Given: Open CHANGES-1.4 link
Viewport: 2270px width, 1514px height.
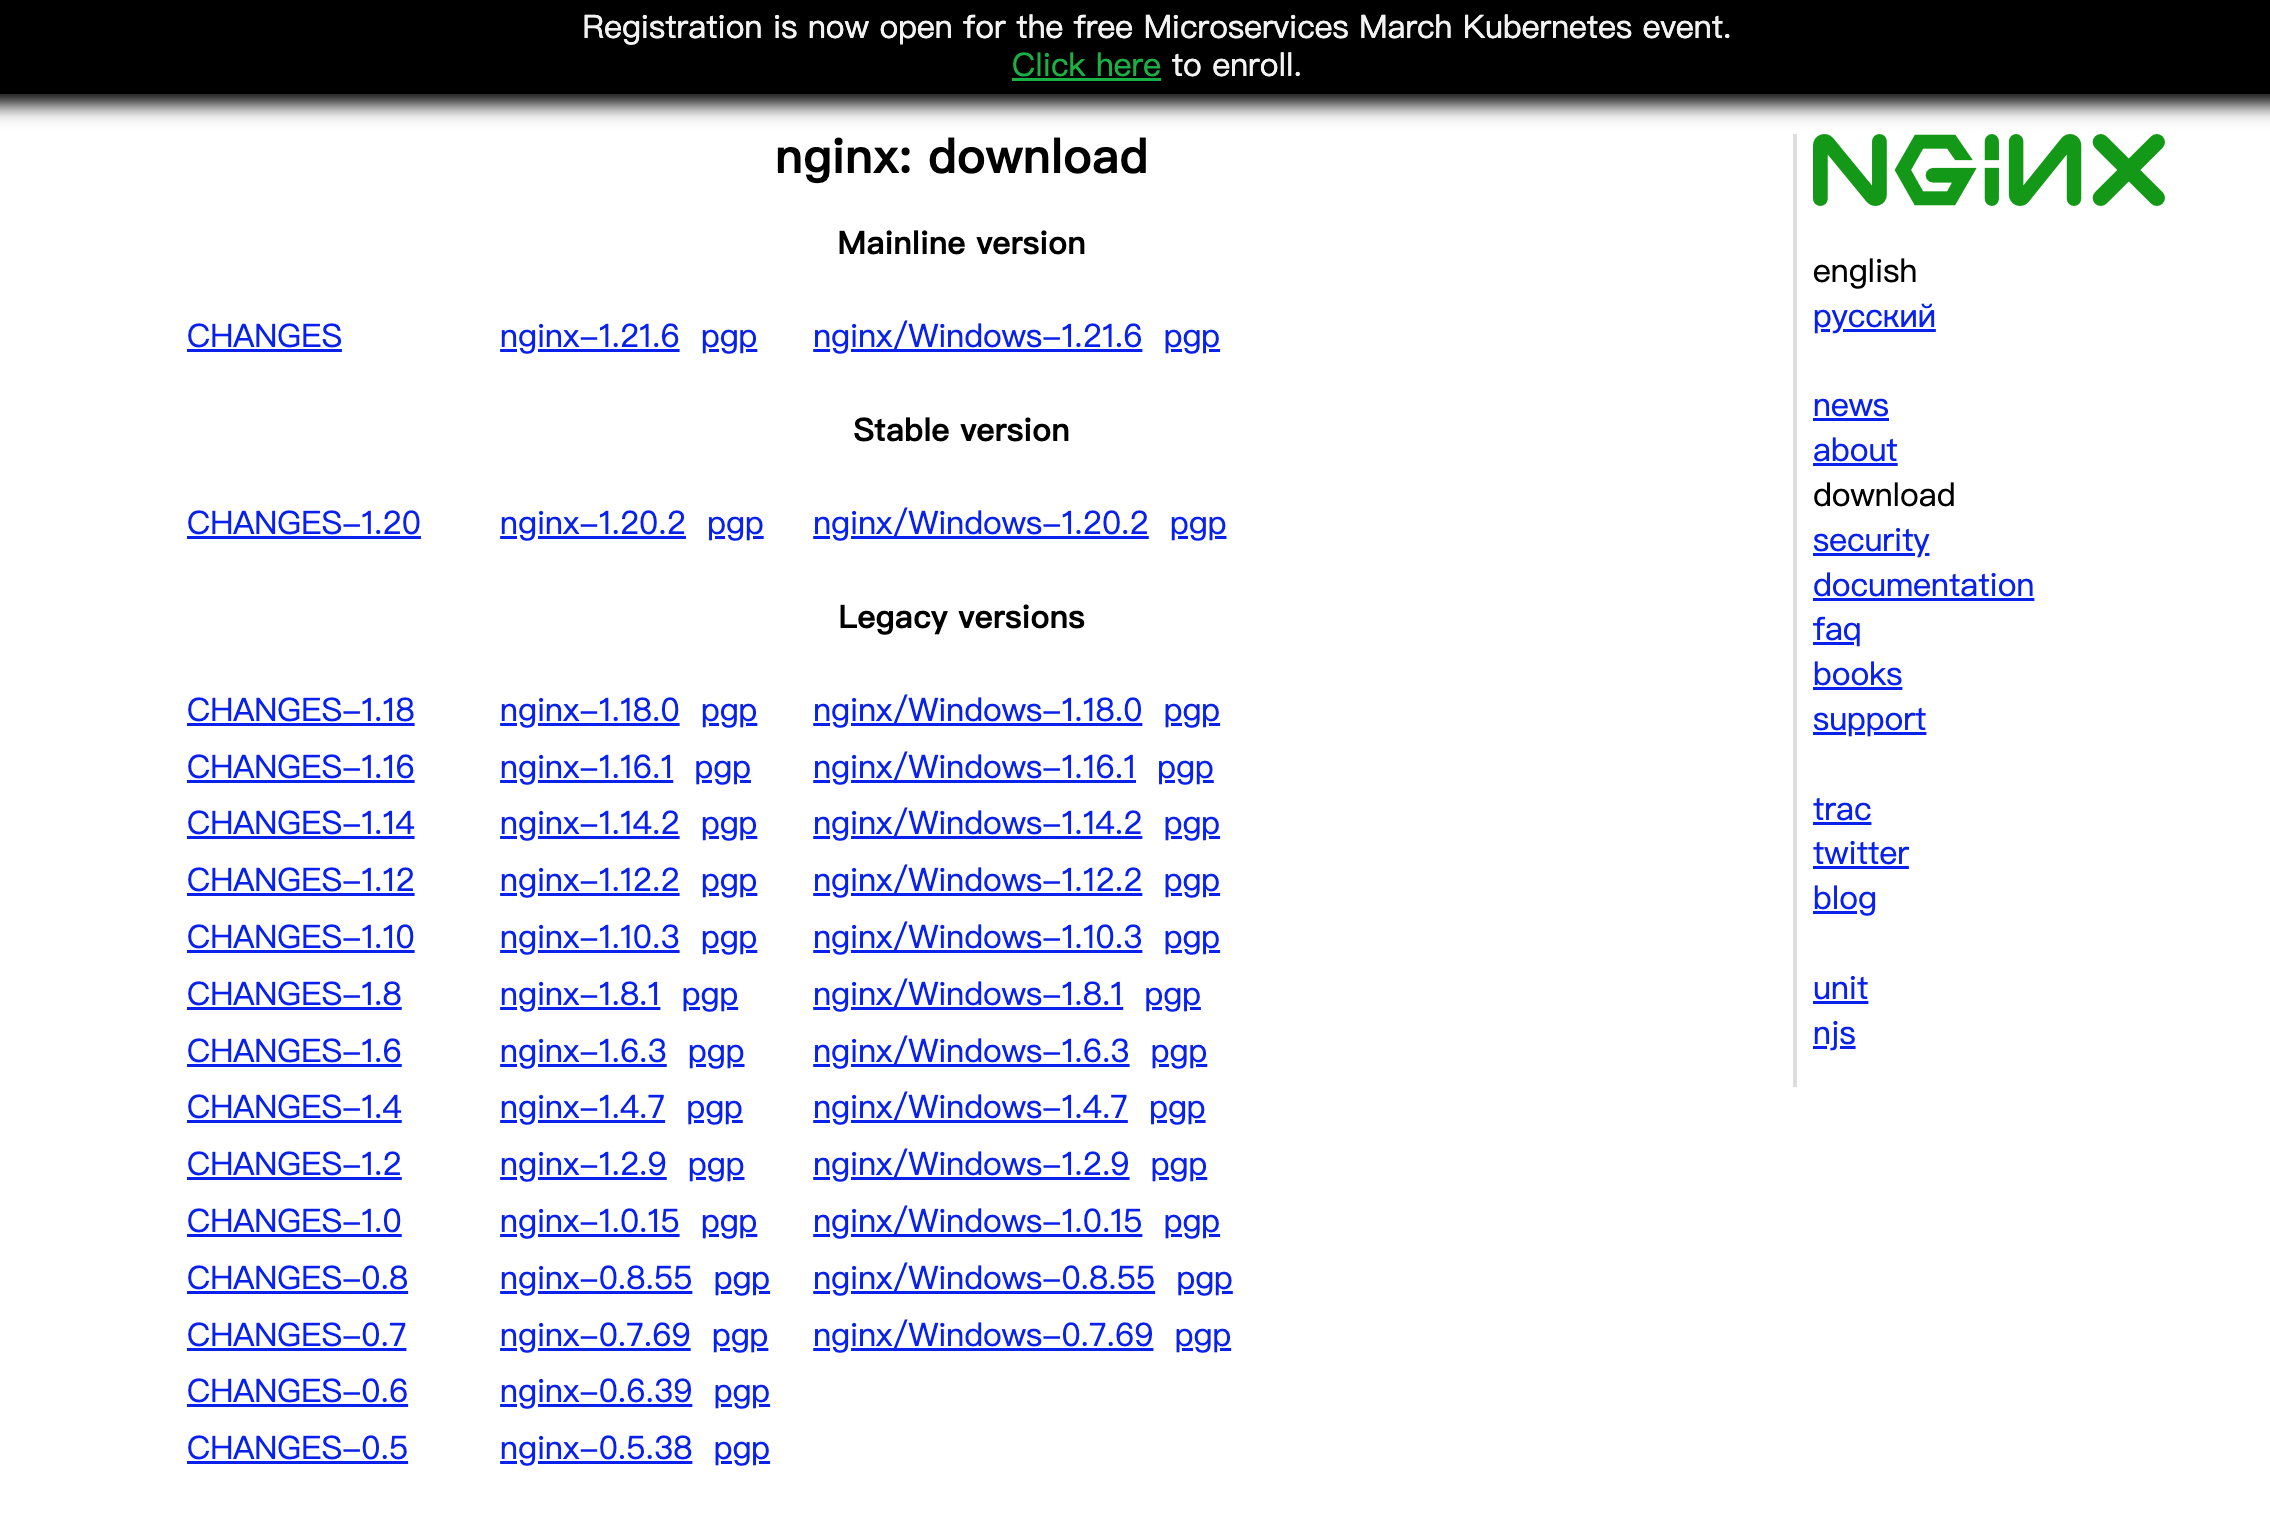Looking at the screenshot, I should coord(294,1107).
